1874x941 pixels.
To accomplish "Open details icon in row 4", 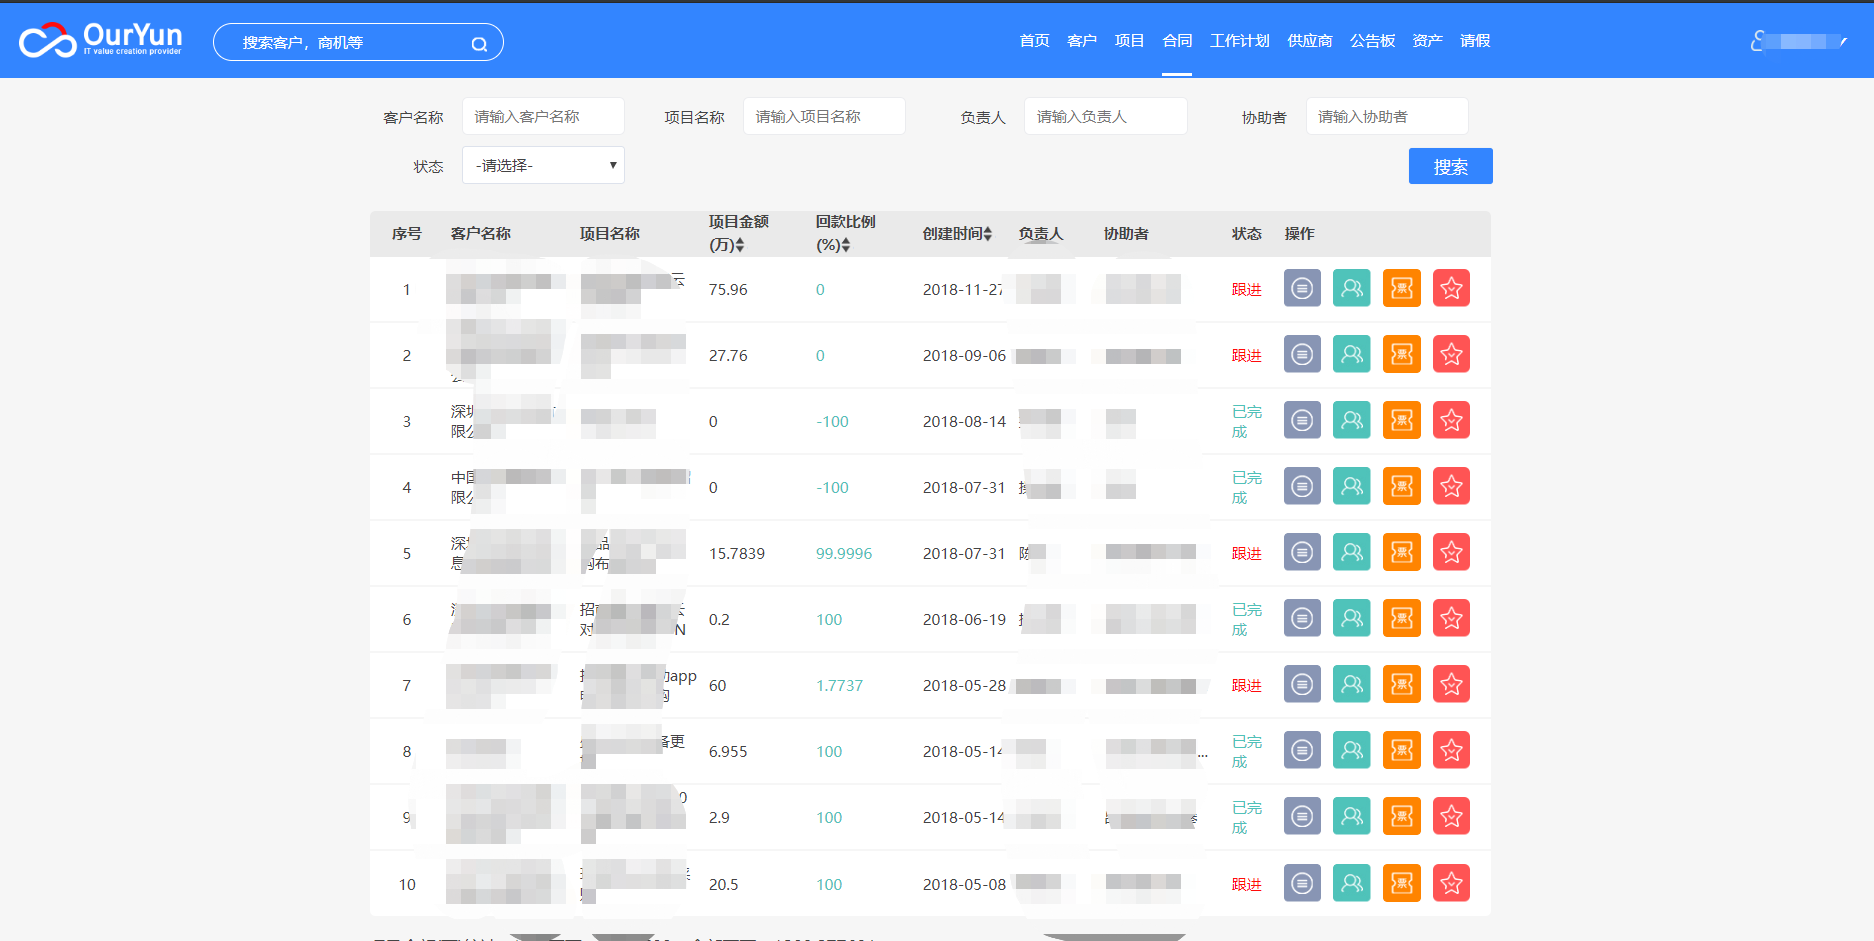I will pos(1302,486).
